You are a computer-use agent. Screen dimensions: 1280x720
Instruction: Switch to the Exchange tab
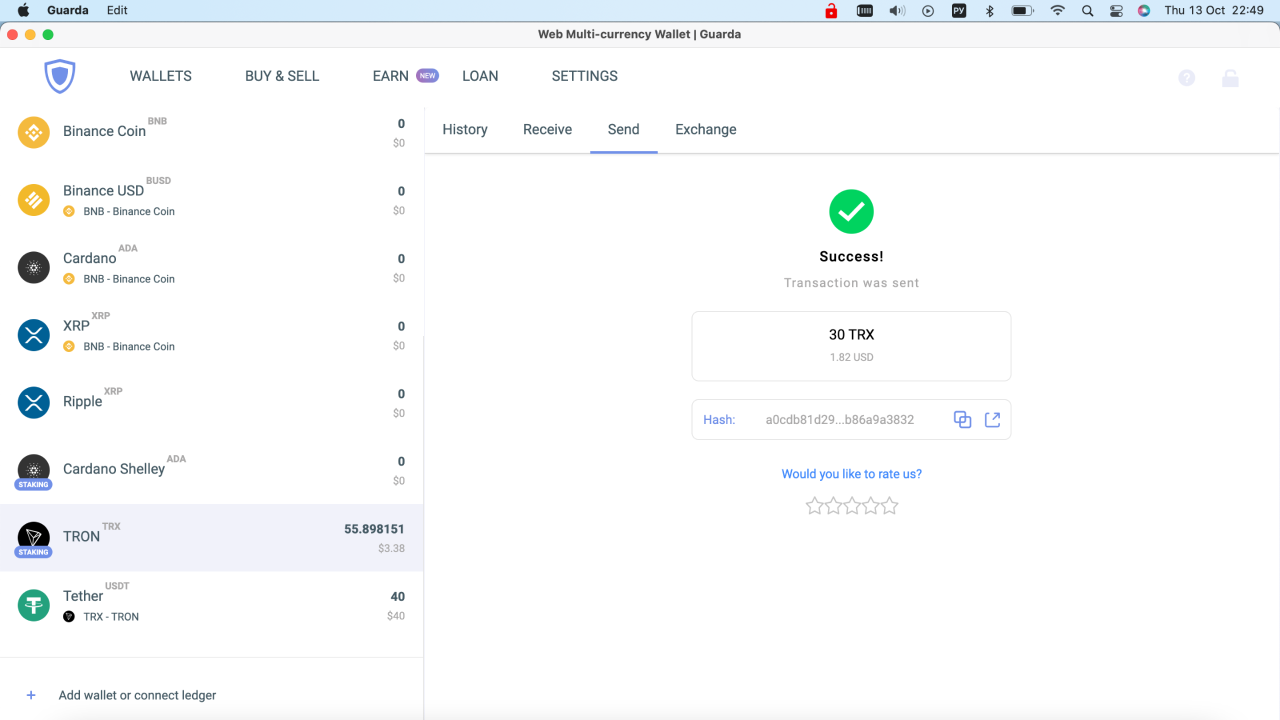click(705, 129)
